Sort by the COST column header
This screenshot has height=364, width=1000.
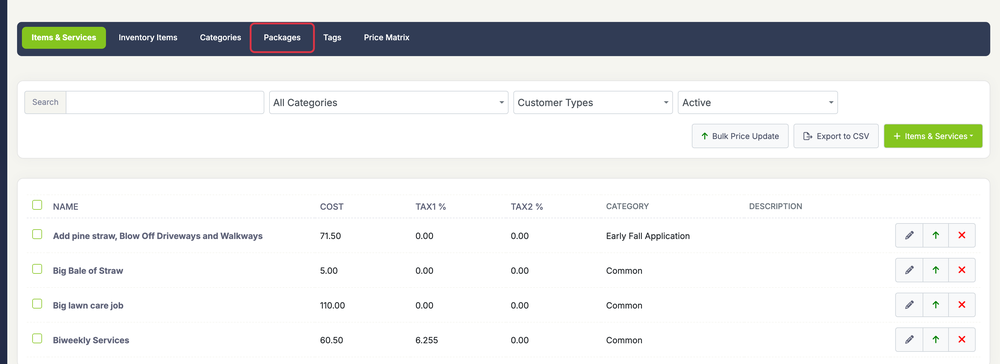tap(332, 207)
